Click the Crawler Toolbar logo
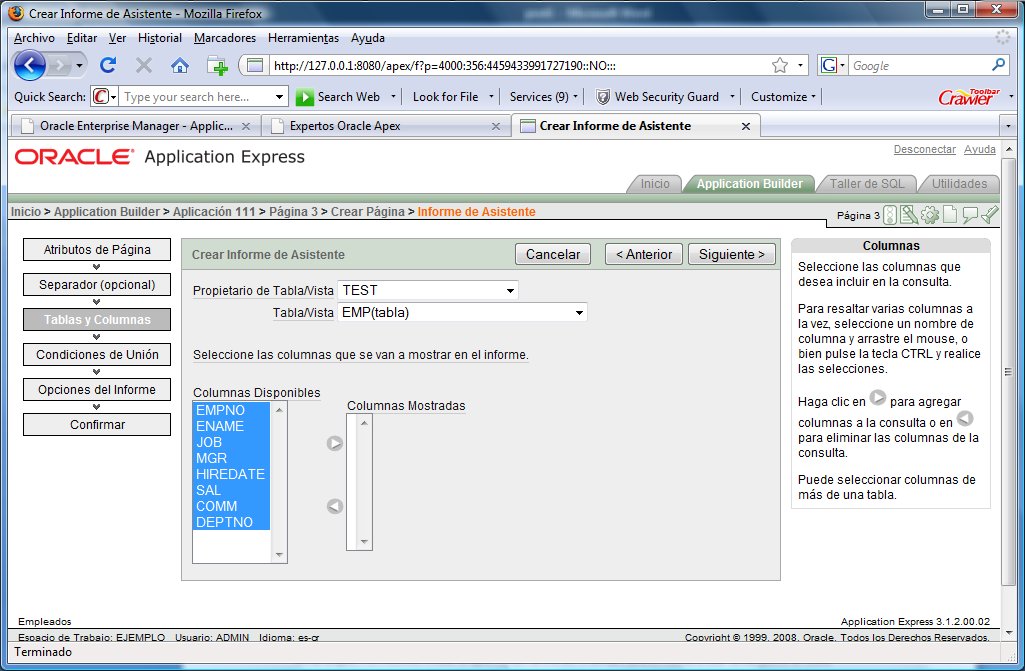Screen dimensions: 1025x671 click(969, 97)
